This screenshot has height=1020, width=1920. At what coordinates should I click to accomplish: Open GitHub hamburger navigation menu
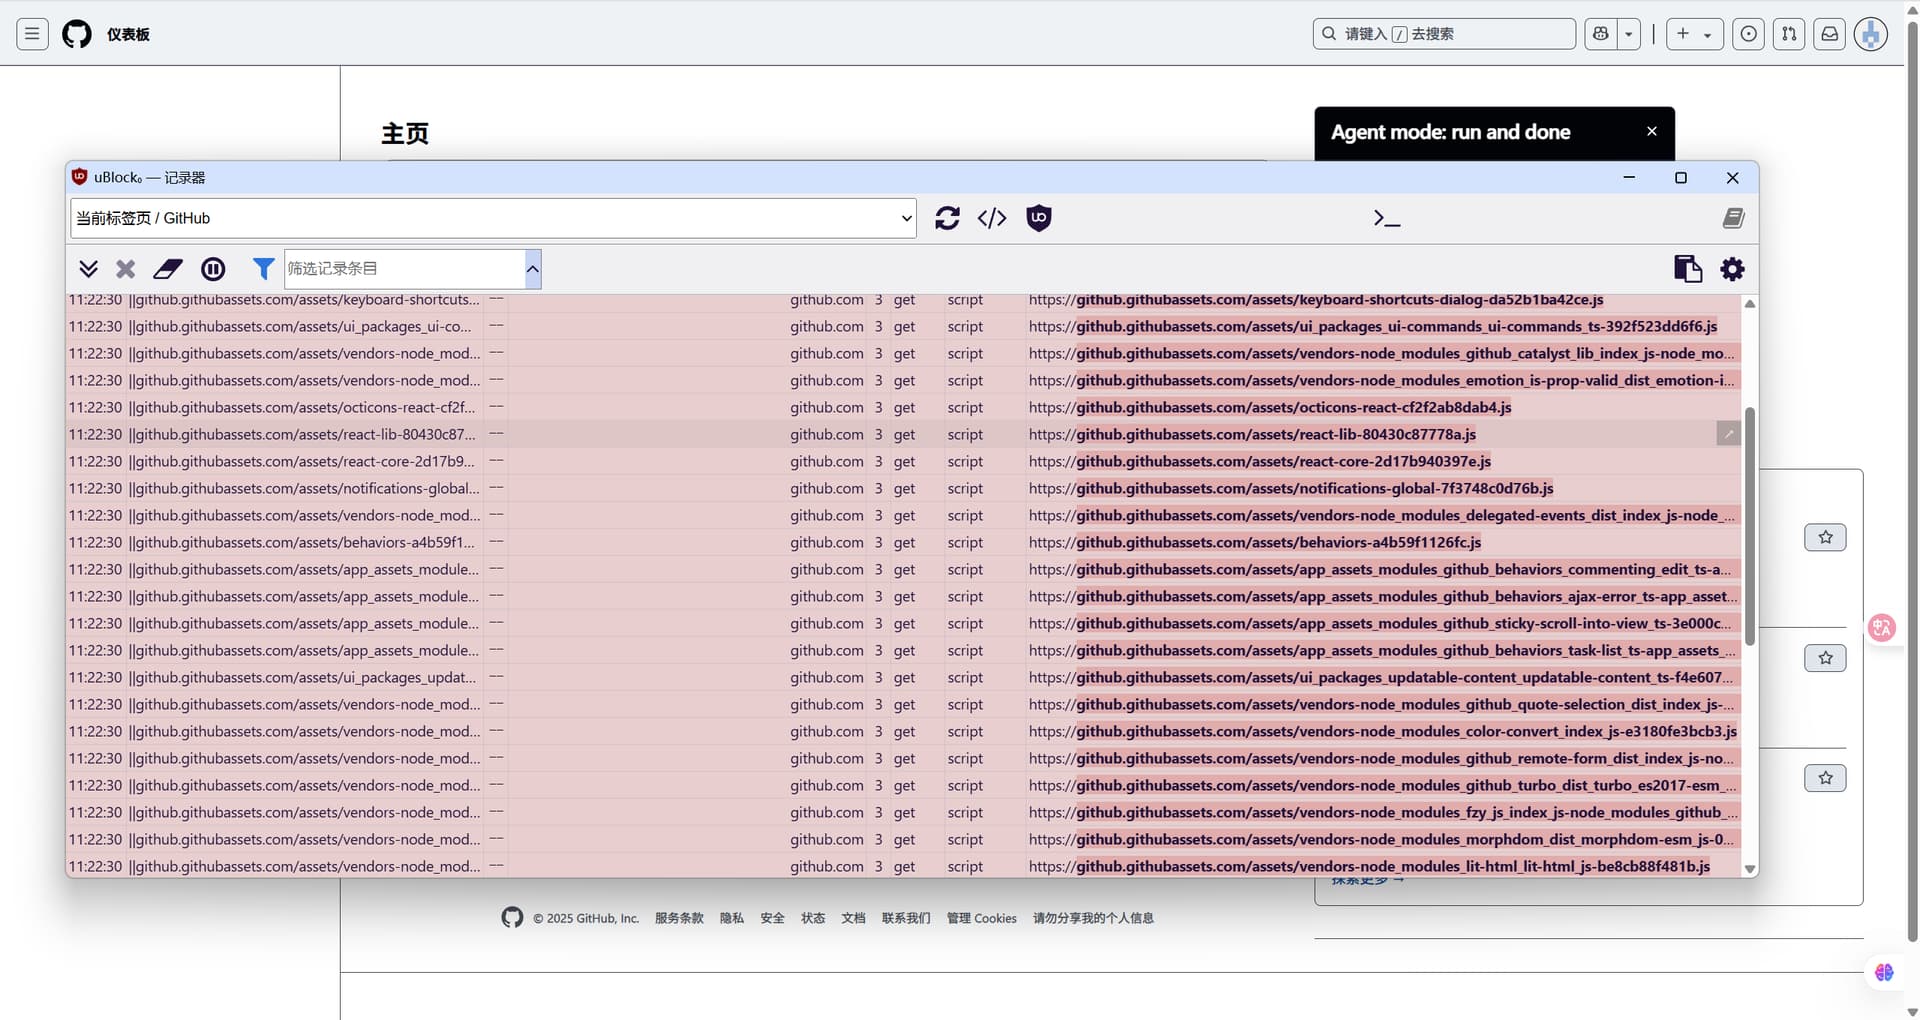pyautogui.click(x=32, y=34)
